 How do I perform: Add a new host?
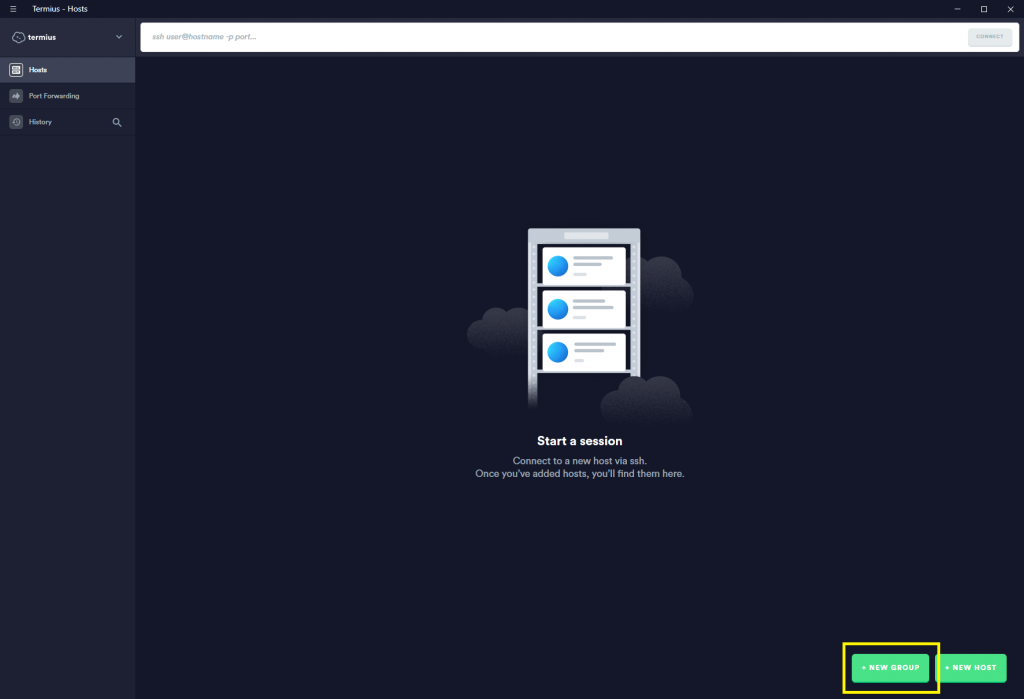click(x=971, y=668)
